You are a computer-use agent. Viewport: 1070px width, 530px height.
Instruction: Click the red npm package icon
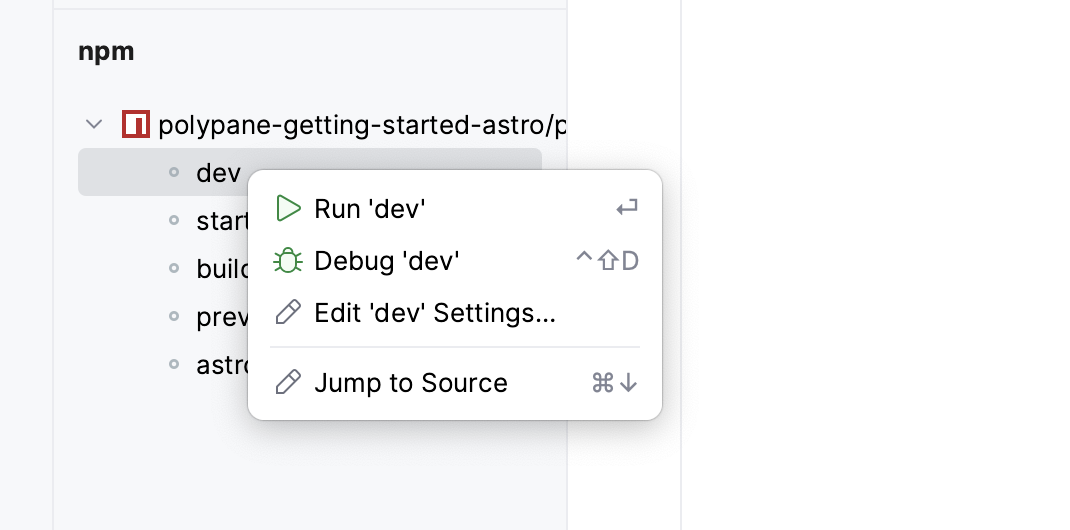(x=136, y=124)
